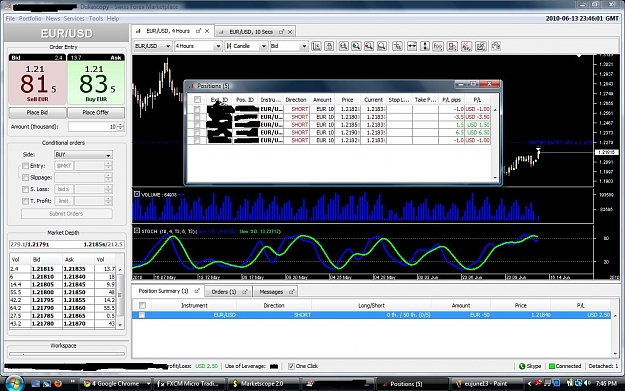Viewport: 625px width, 391px height.
Task: Open the File menu
Action: 10,19
